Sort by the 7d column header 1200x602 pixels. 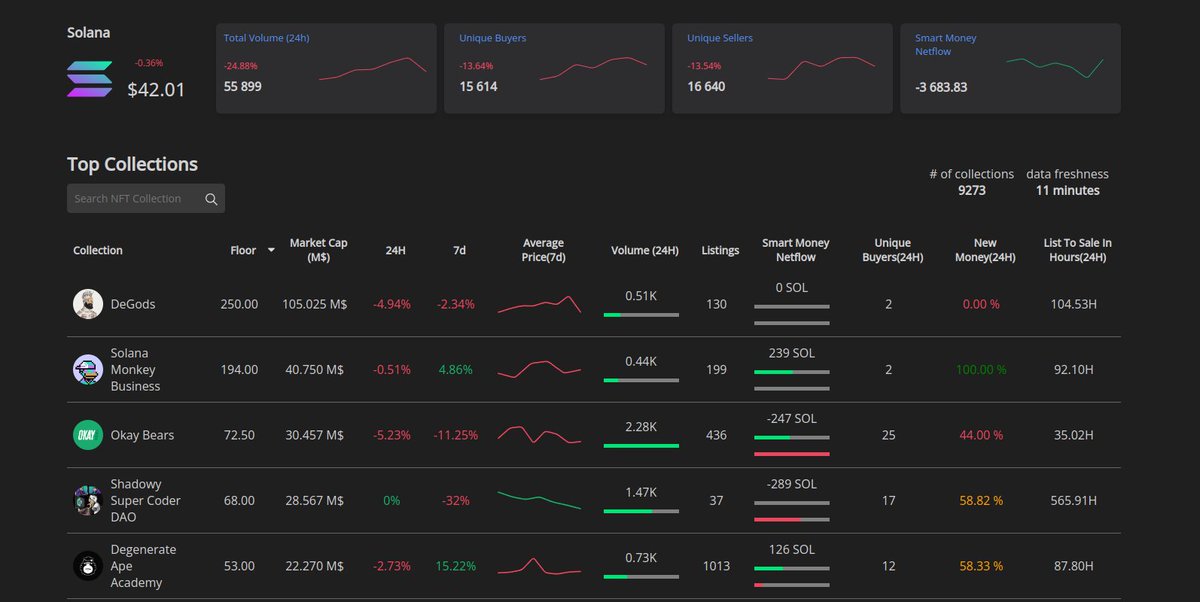click(459, 251)
